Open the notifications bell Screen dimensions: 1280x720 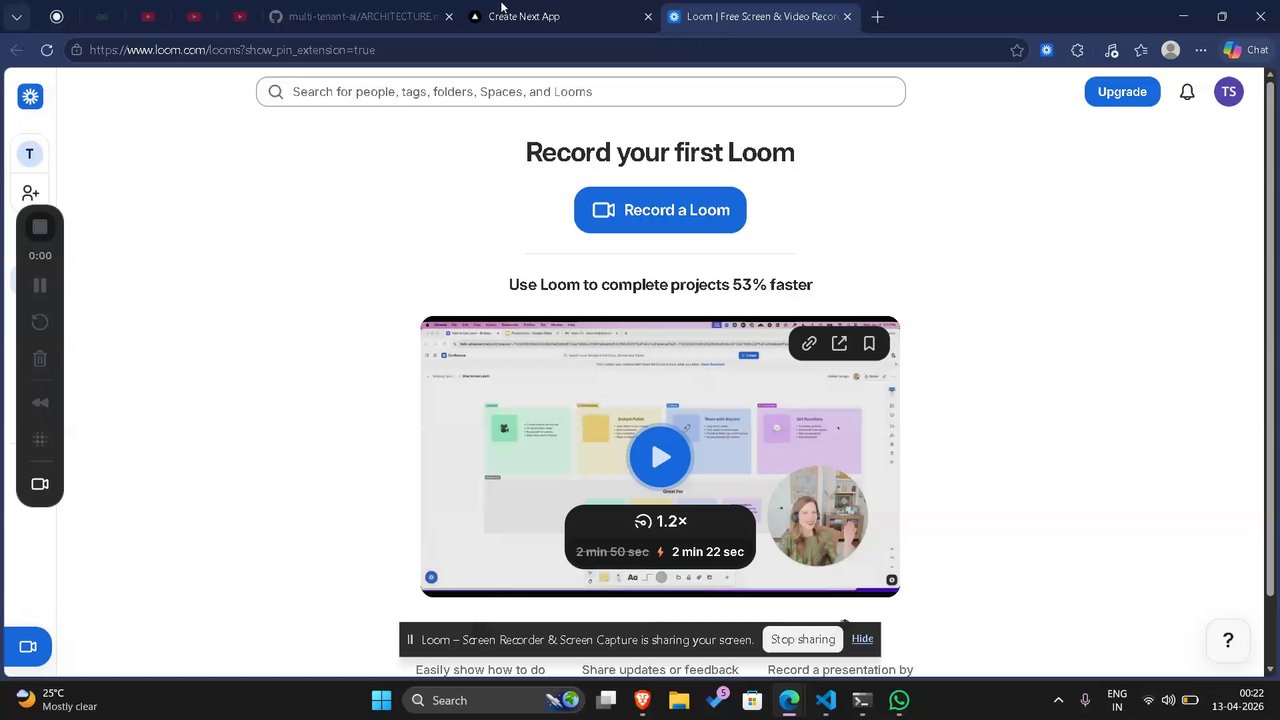1187,92
